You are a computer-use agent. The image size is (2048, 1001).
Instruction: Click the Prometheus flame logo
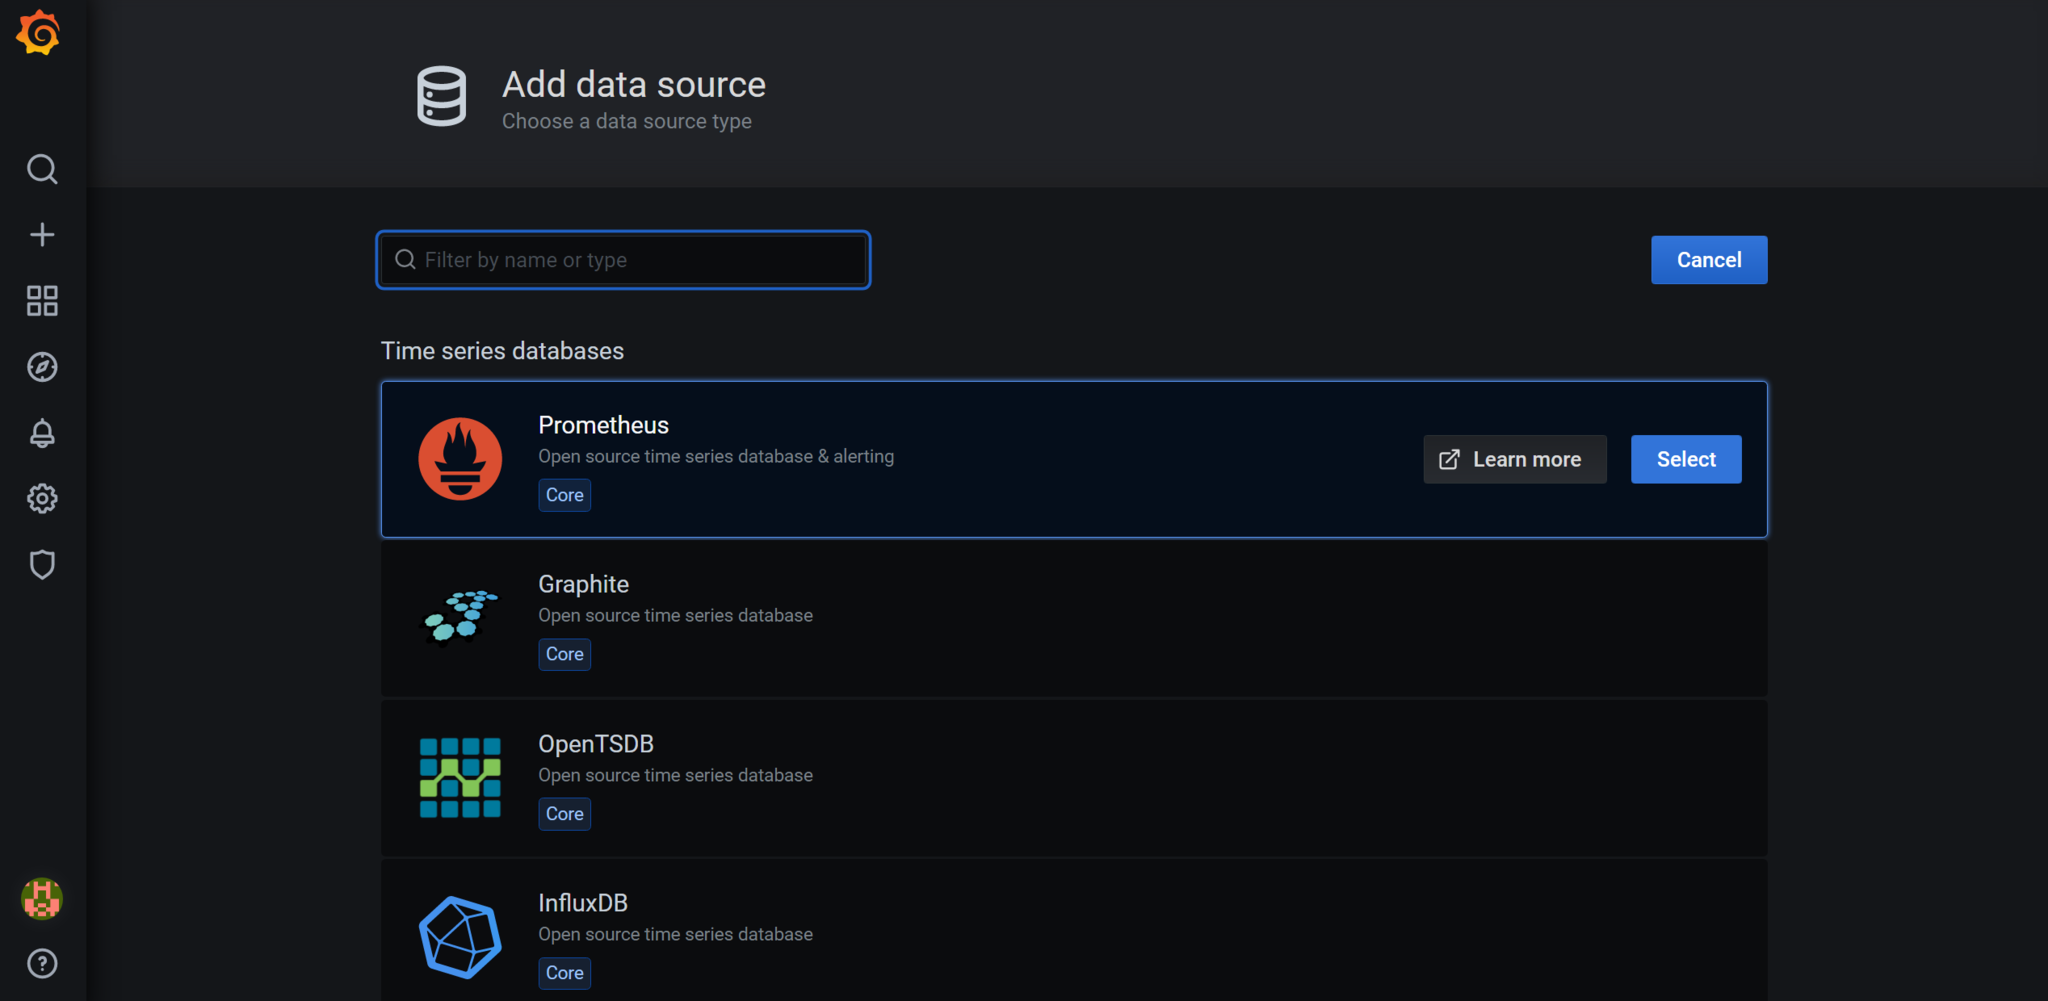pyautogui.click(x=460, y=459)
